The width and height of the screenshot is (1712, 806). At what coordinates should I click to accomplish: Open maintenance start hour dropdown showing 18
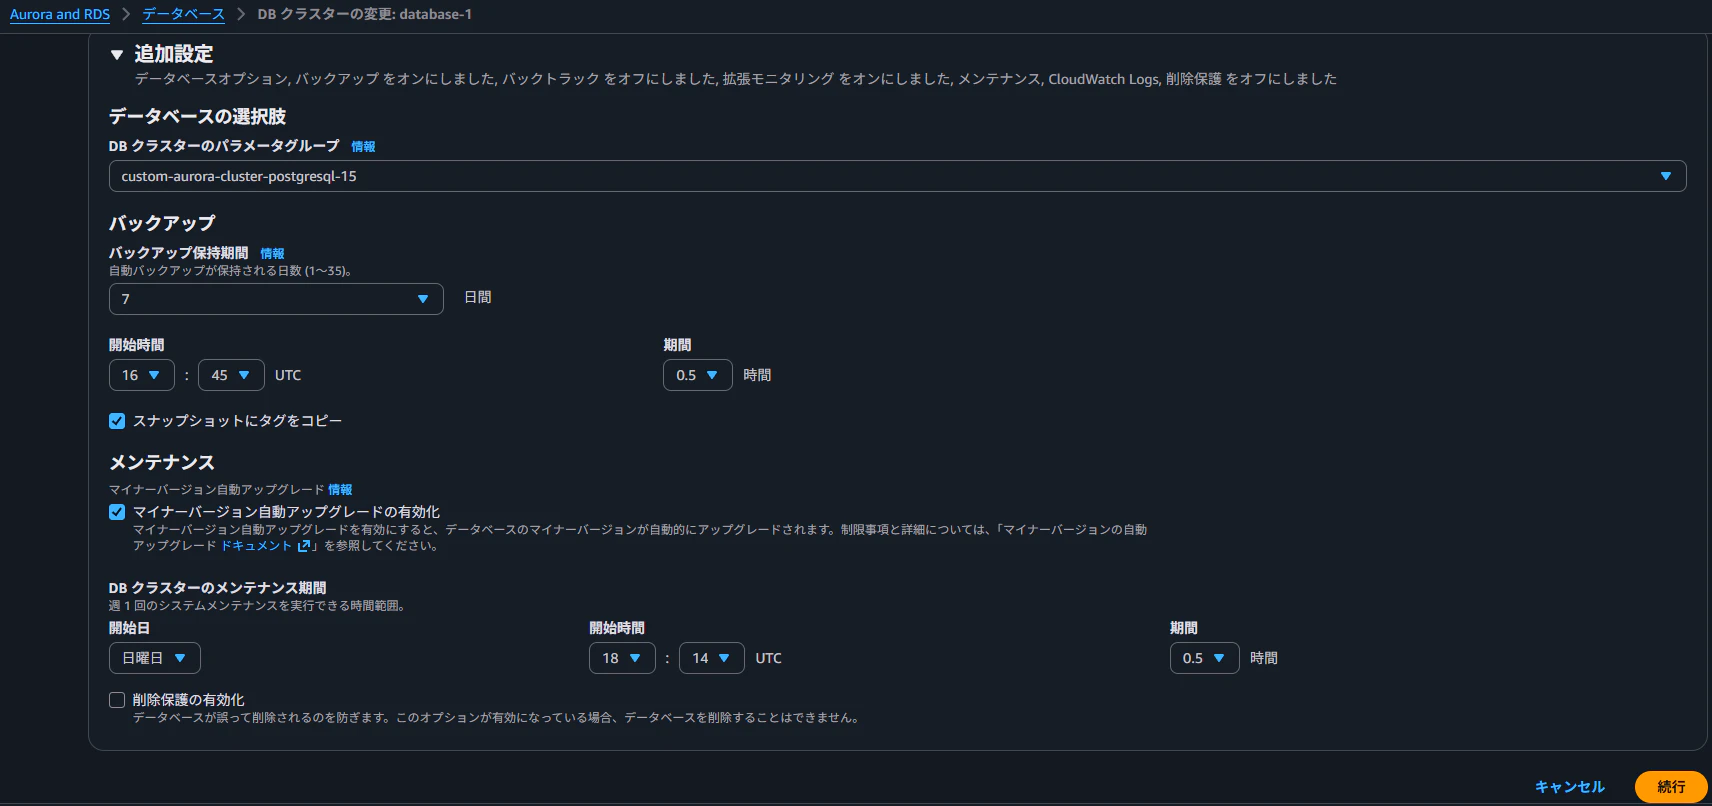pos(622,658)
